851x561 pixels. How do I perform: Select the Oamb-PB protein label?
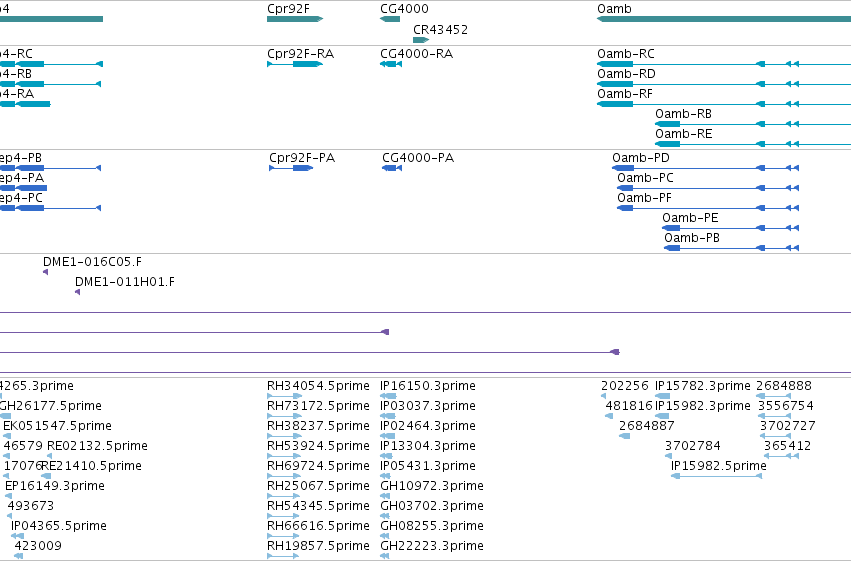[x=692, y=238]
